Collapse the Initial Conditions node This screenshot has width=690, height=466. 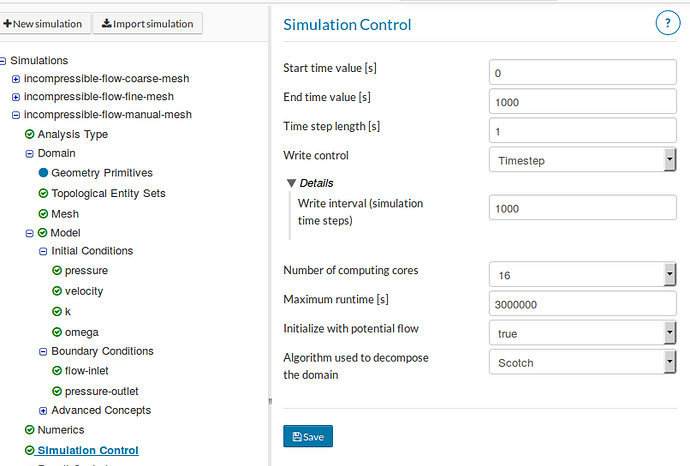pyautogui.click(x=43, y=252)
